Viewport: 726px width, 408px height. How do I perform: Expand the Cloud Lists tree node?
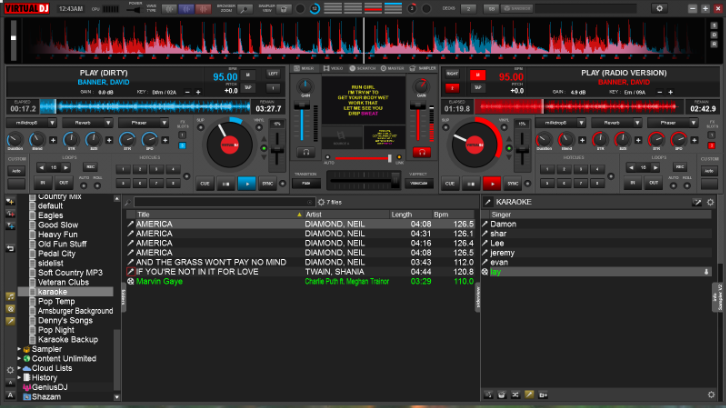click(x=19, y=368)
